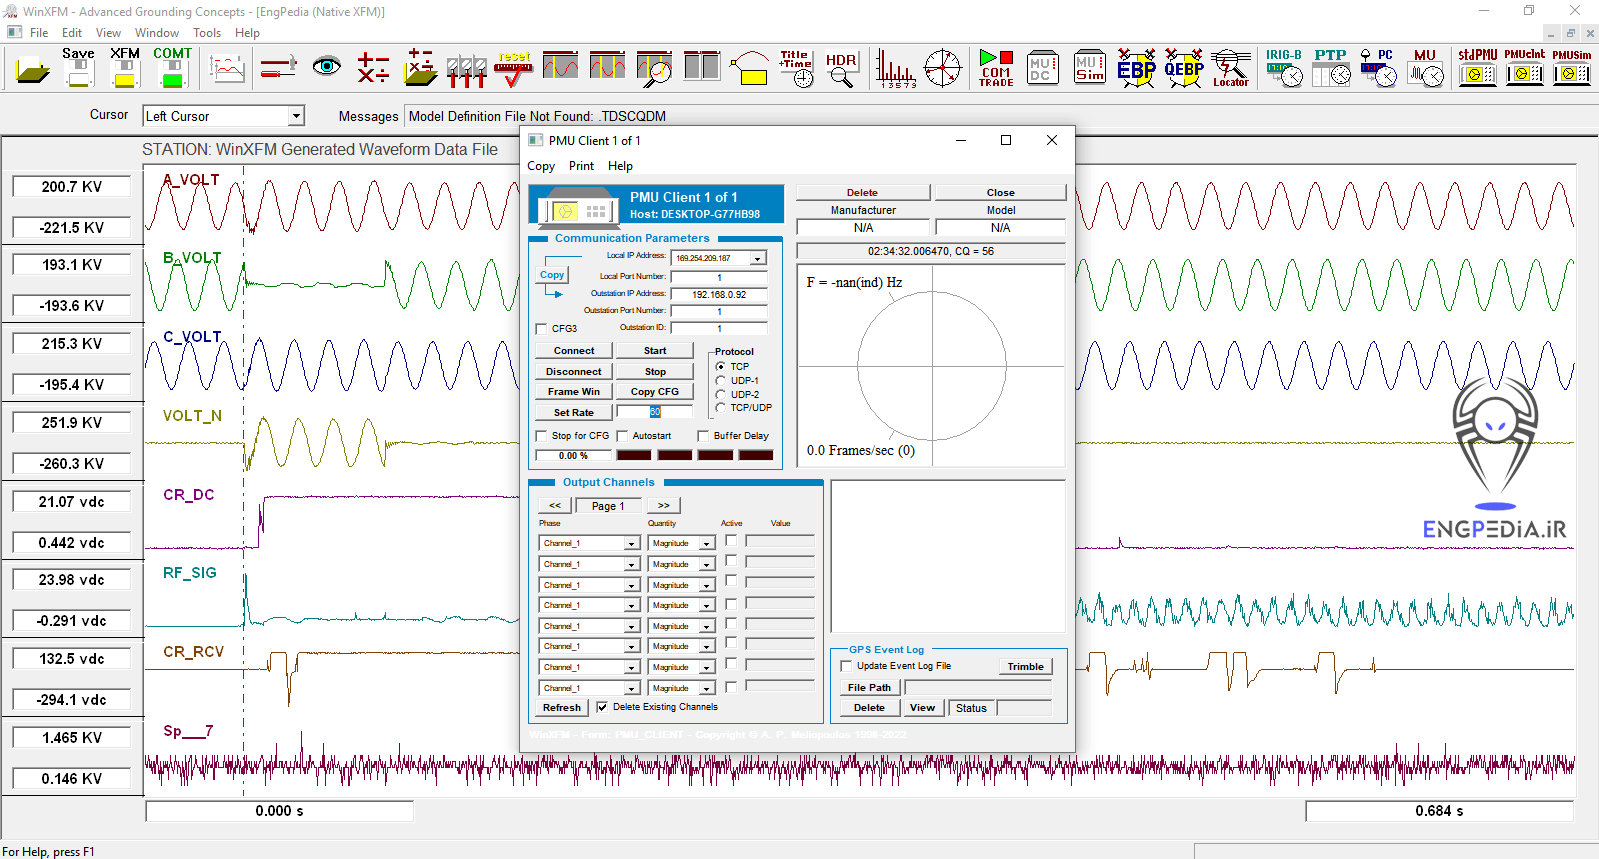
Task: Open the bottom-row Channel_1 Phase dropdown
Action: (x=631, y=689)
